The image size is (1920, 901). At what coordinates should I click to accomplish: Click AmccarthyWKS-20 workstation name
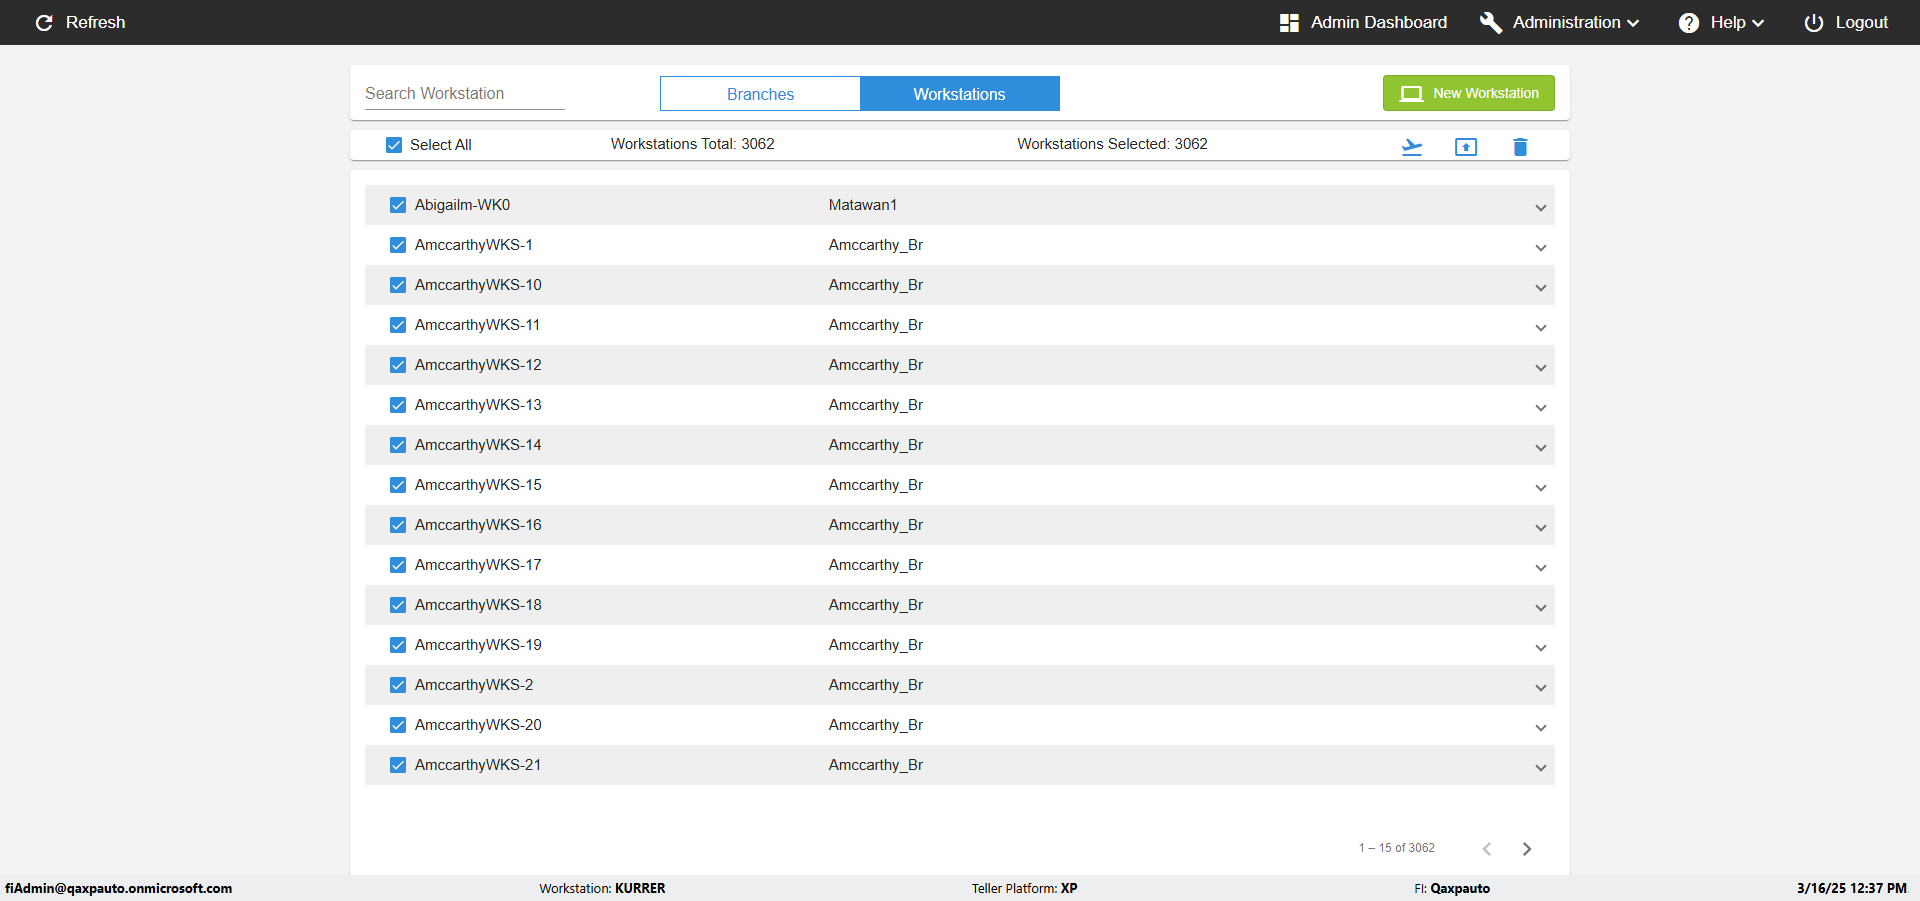coord(478,725)
